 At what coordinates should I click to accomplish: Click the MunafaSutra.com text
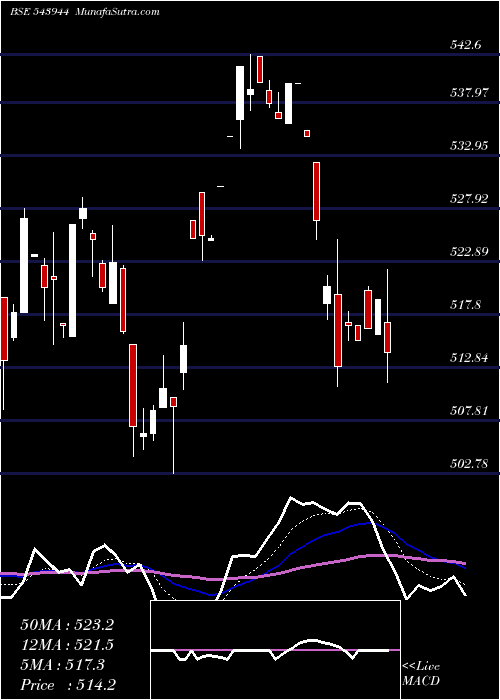117,12
